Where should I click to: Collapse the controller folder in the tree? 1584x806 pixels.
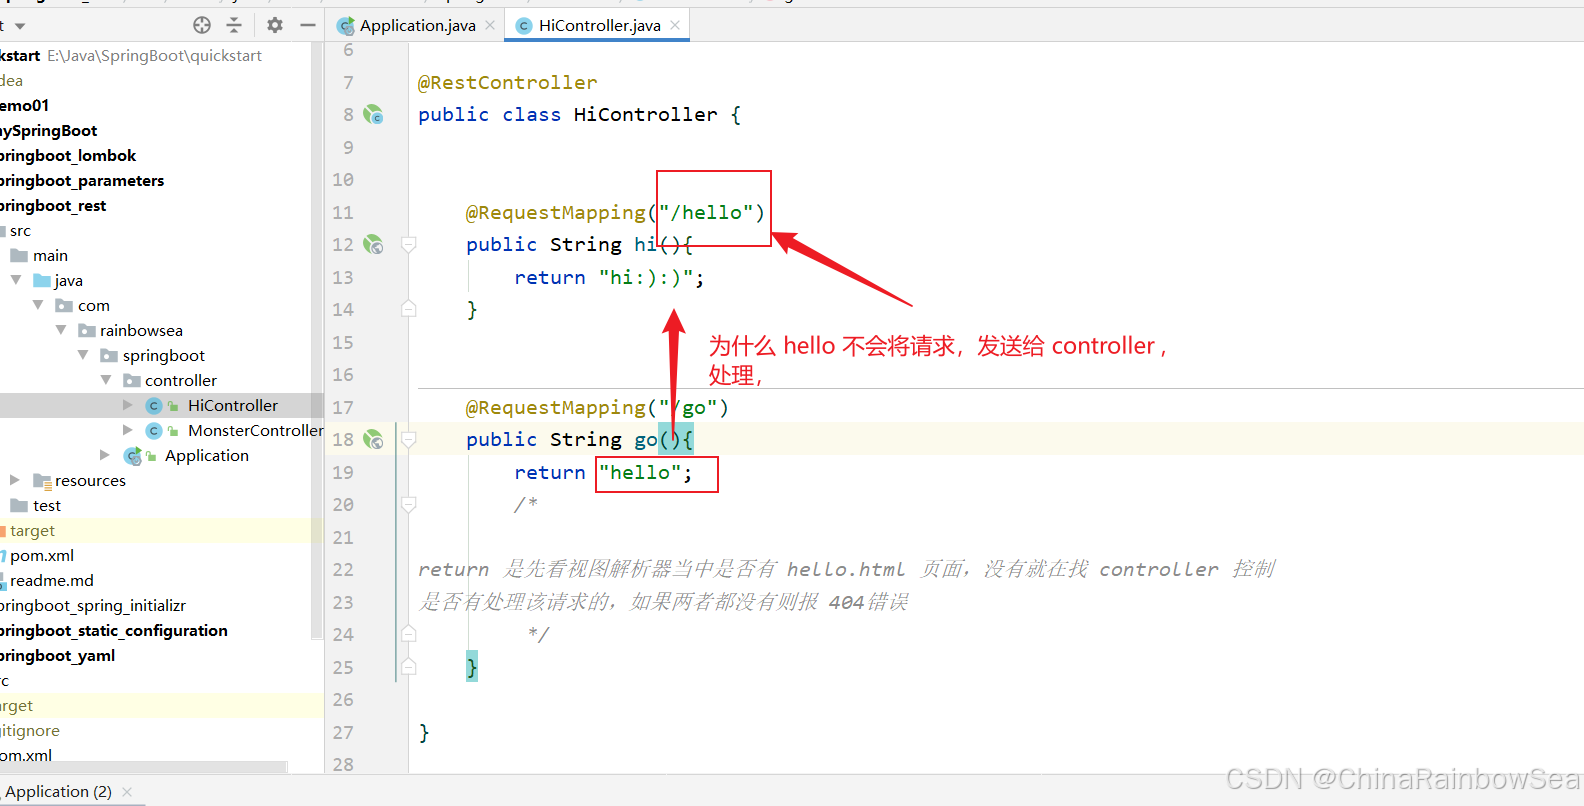(x=106, y=380)
